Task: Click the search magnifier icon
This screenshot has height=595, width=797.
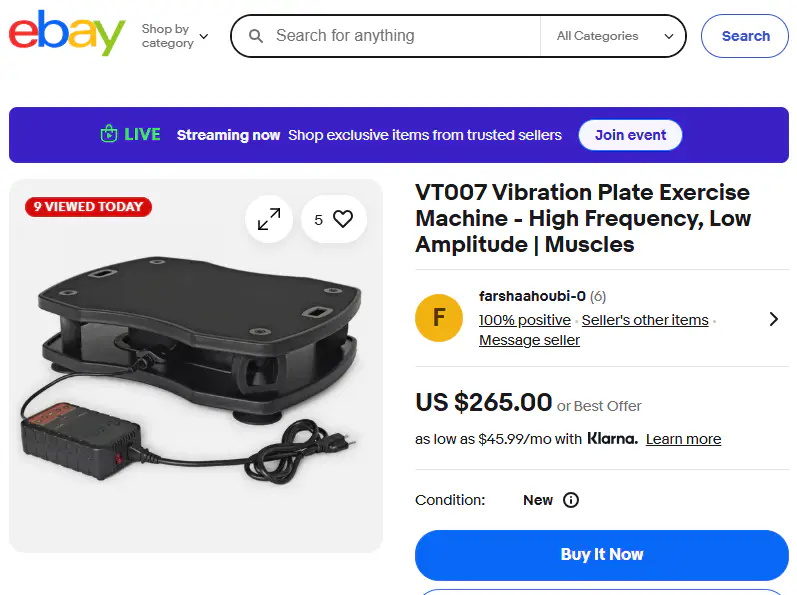Action: tap(256, 36)
